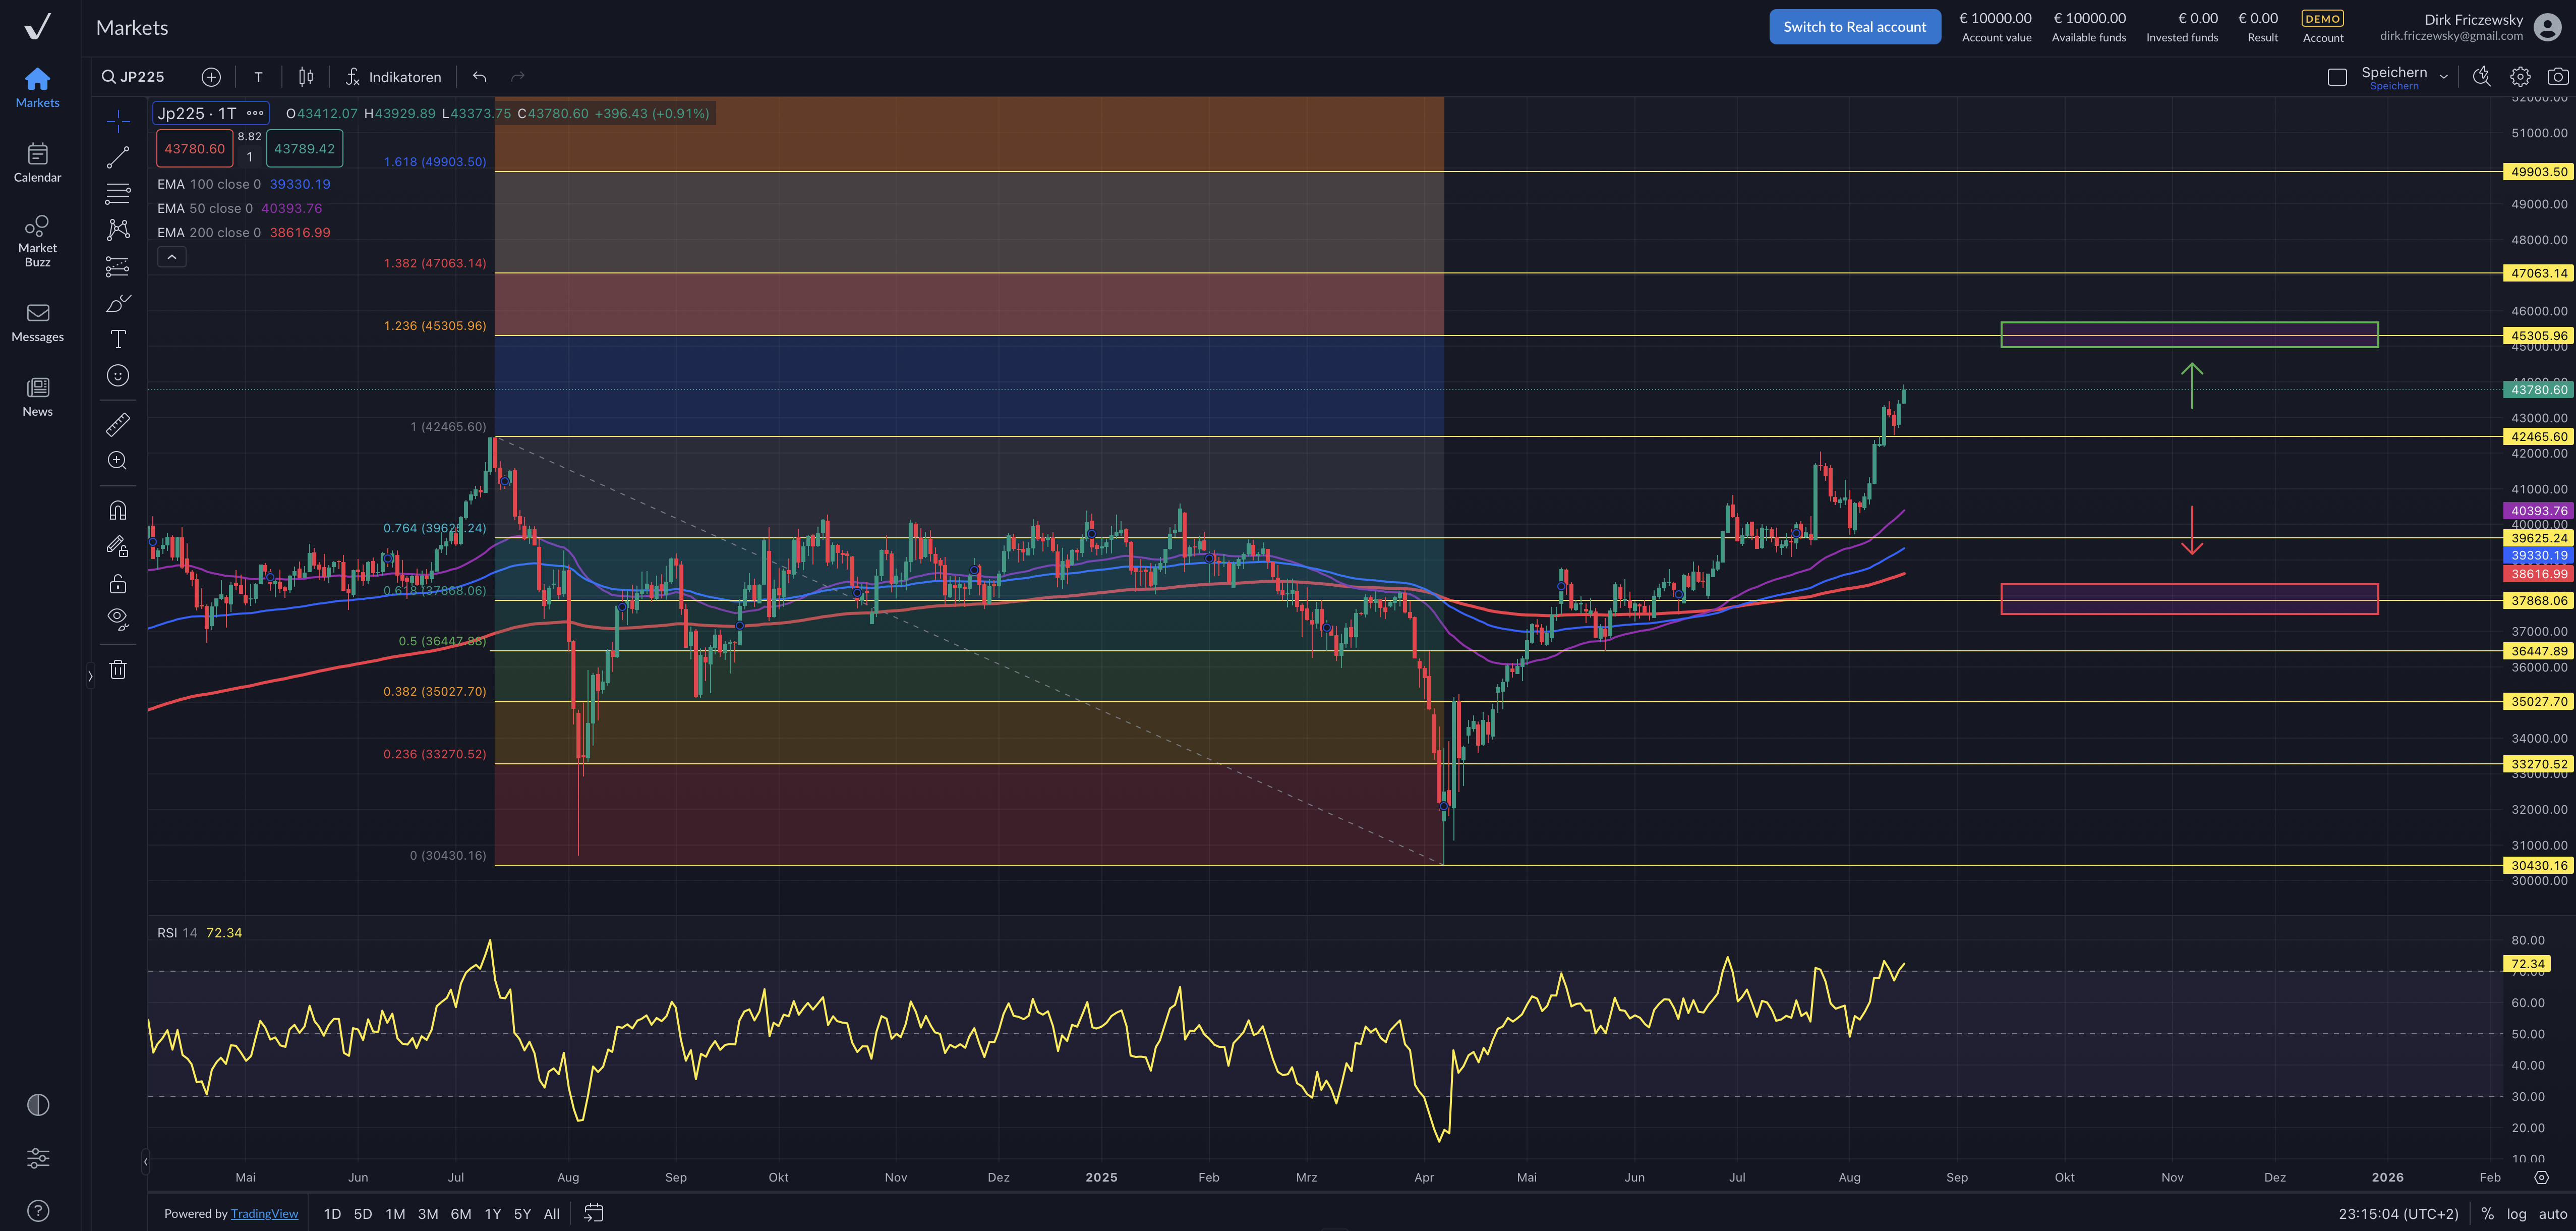Viewport: 2576px width, 1231px height.
Task: Click the emoji sticker tool
Action: [x=118, y=376]
